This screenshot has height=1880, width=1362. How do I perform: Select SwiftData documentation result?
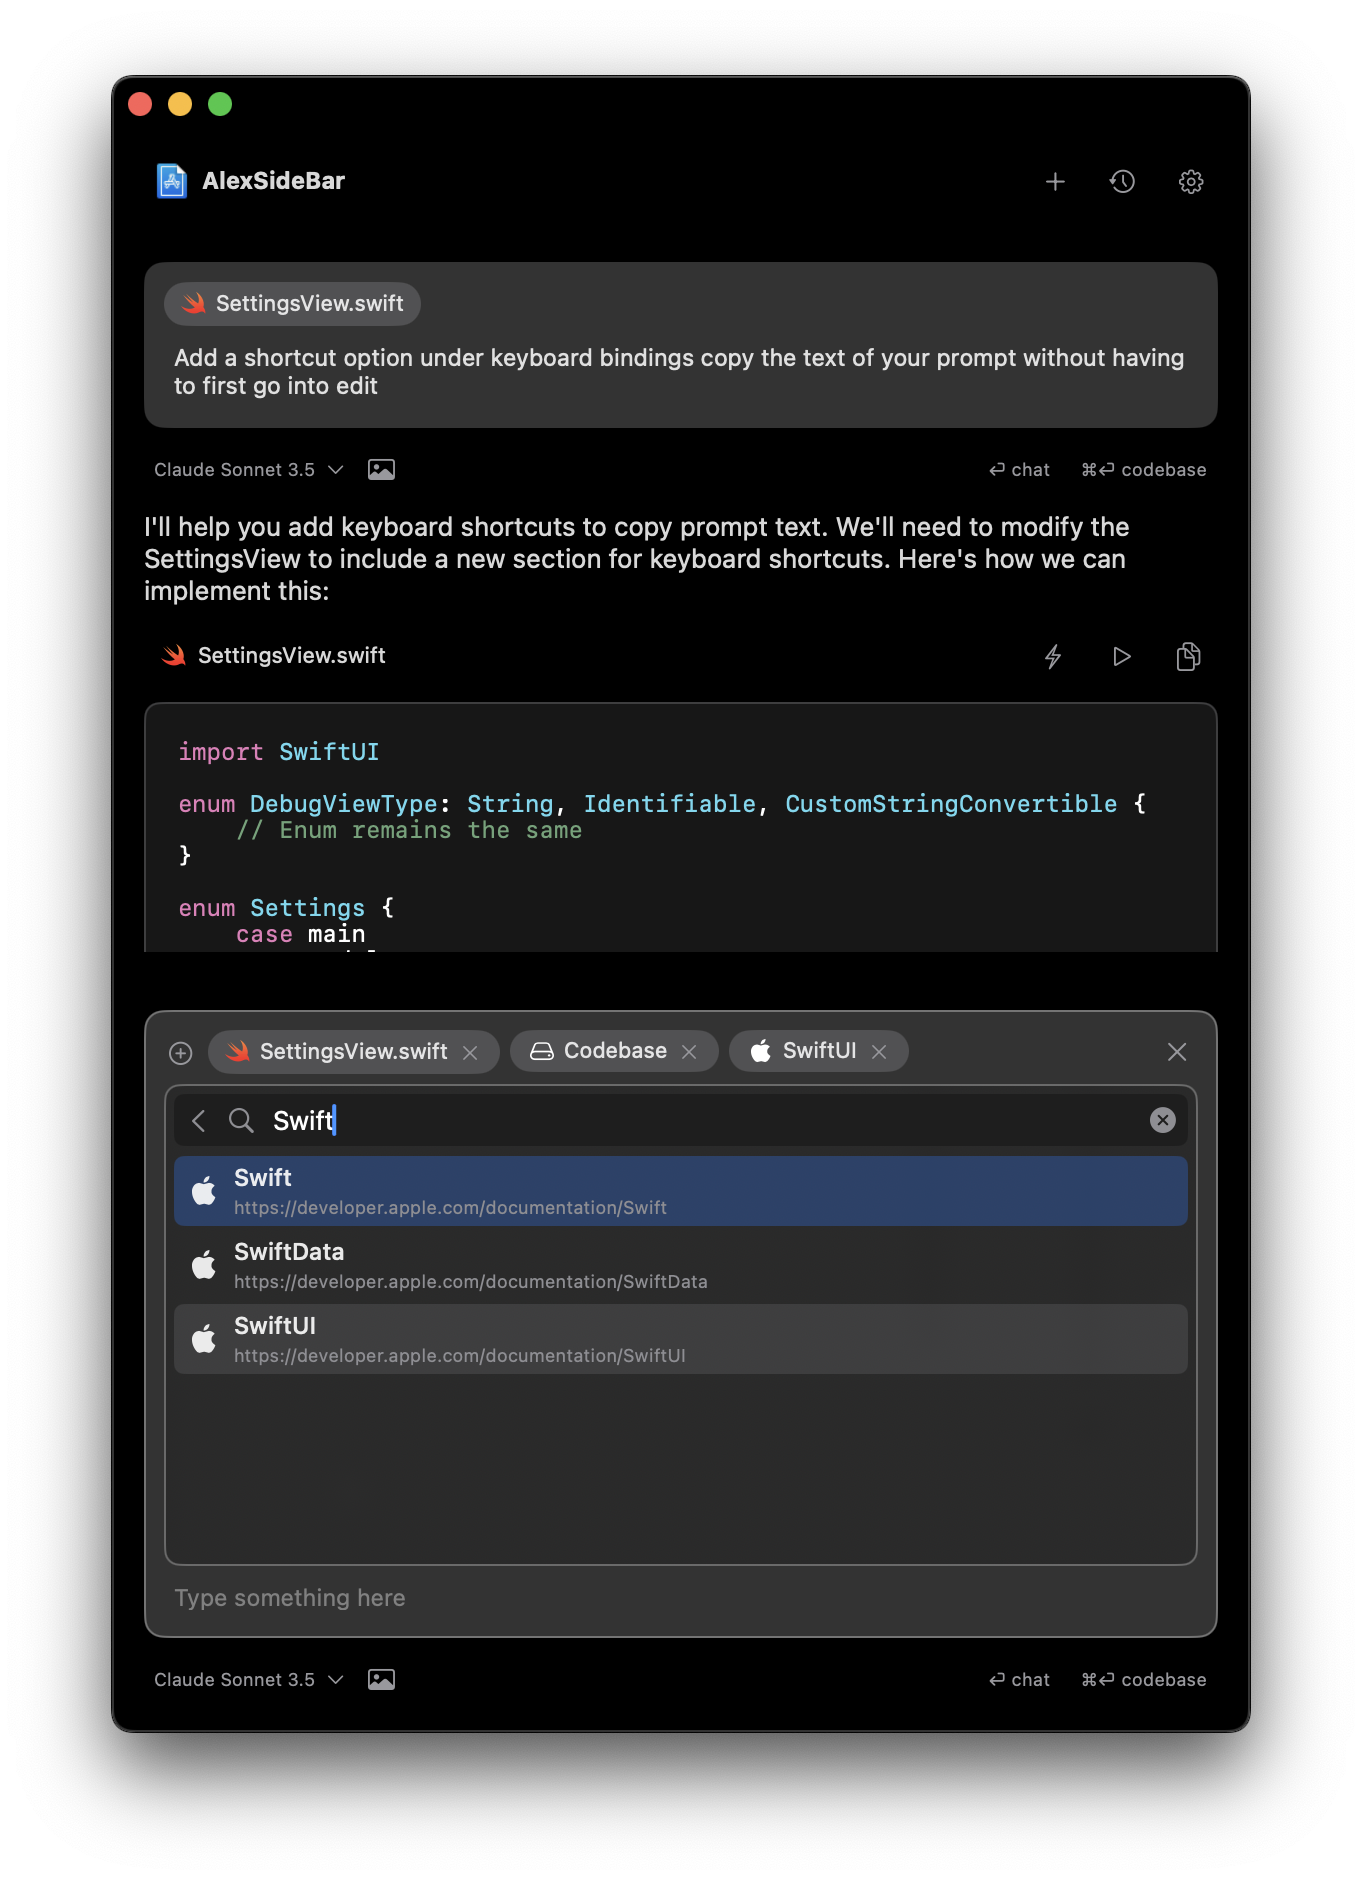681,1265
